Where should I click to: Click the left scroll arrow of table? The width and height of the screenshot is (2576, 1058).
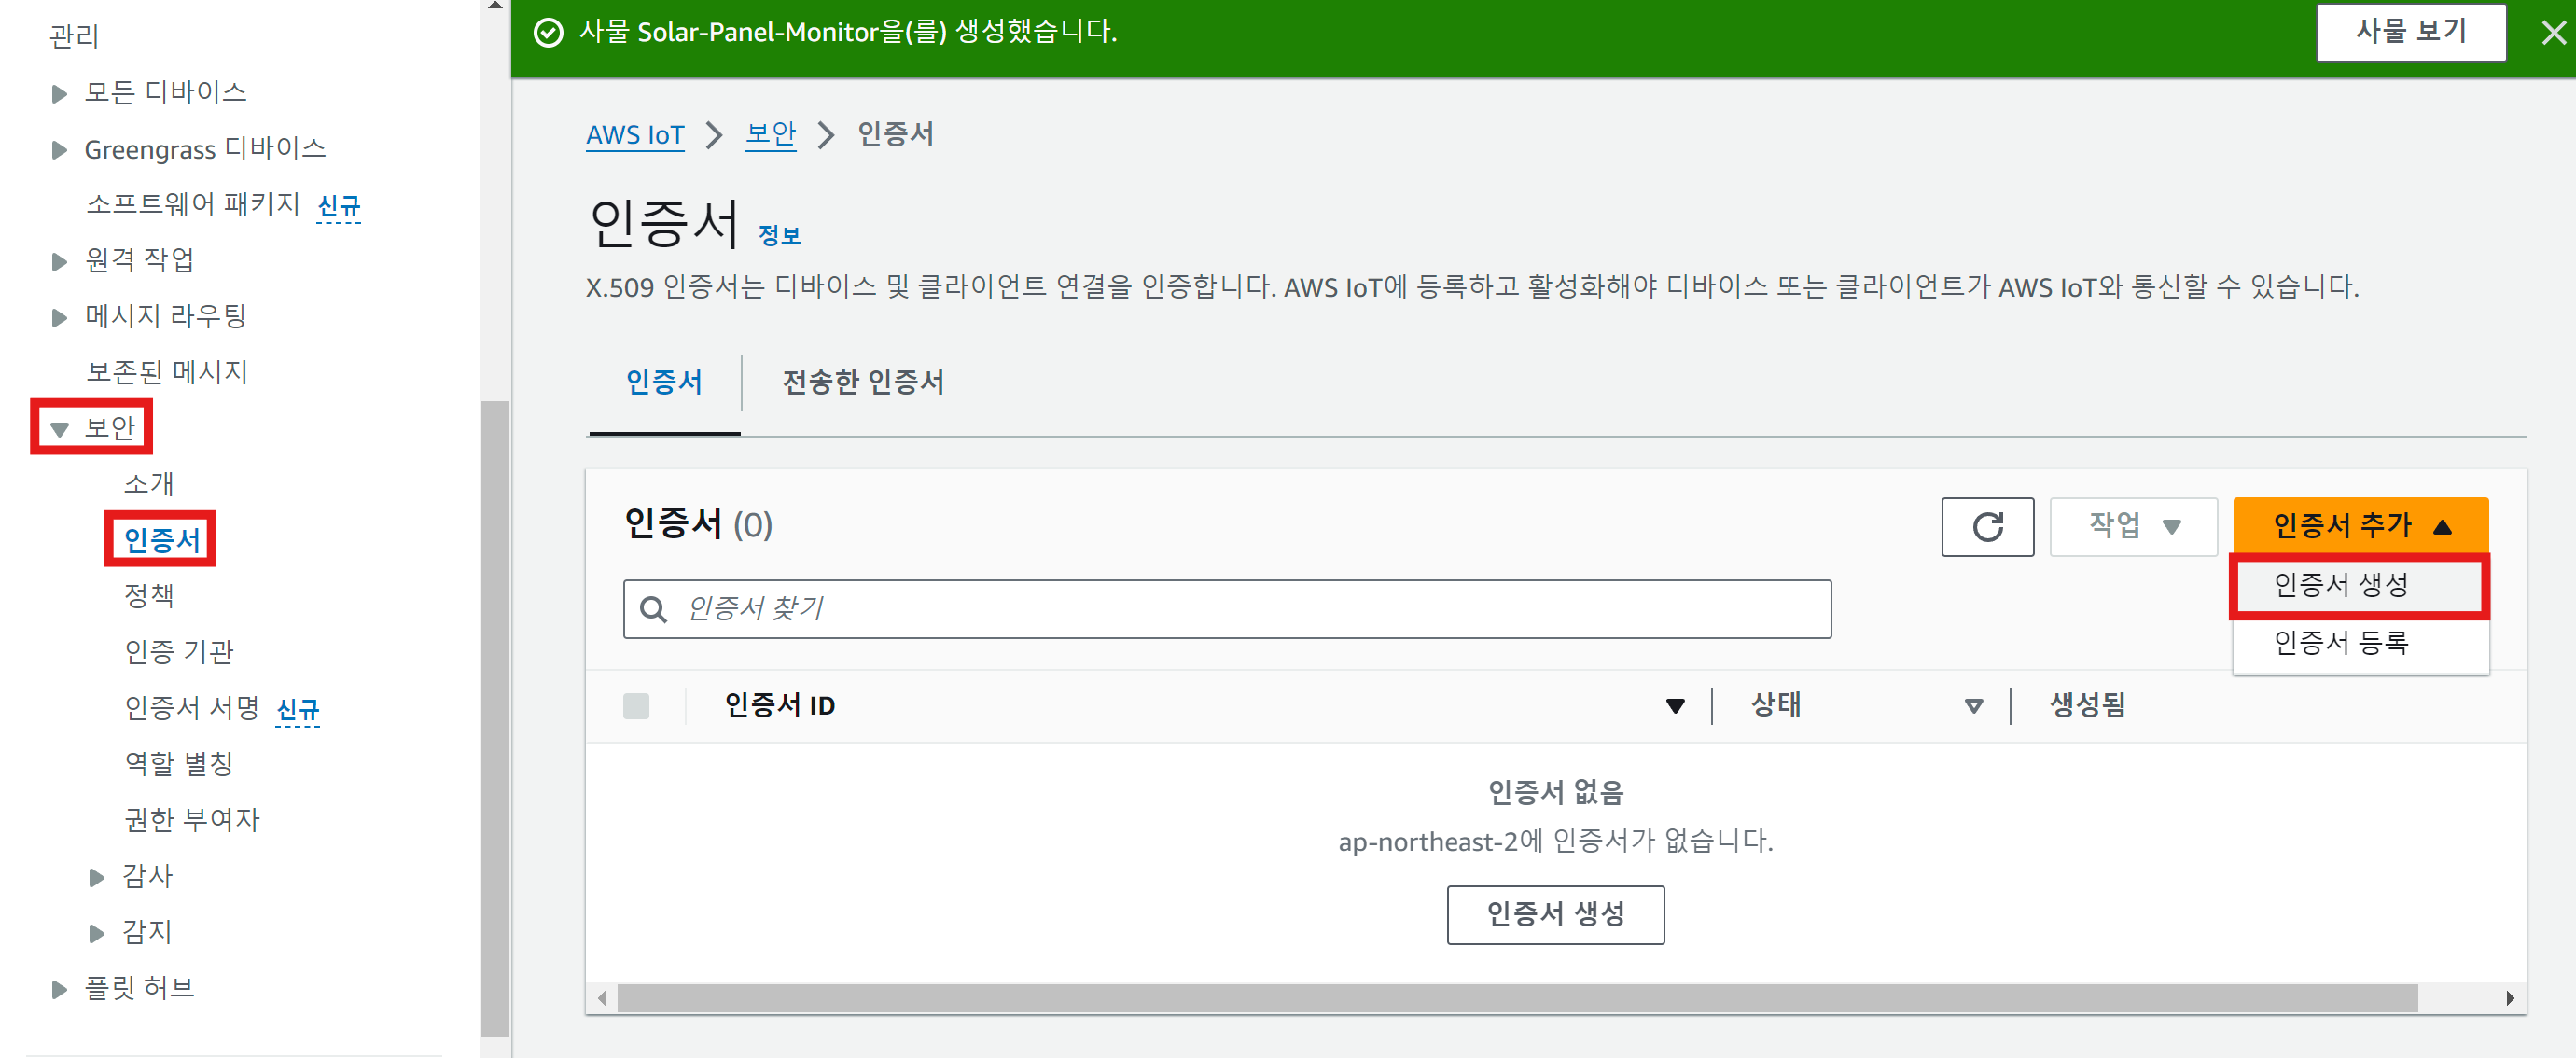pos(602,997)
